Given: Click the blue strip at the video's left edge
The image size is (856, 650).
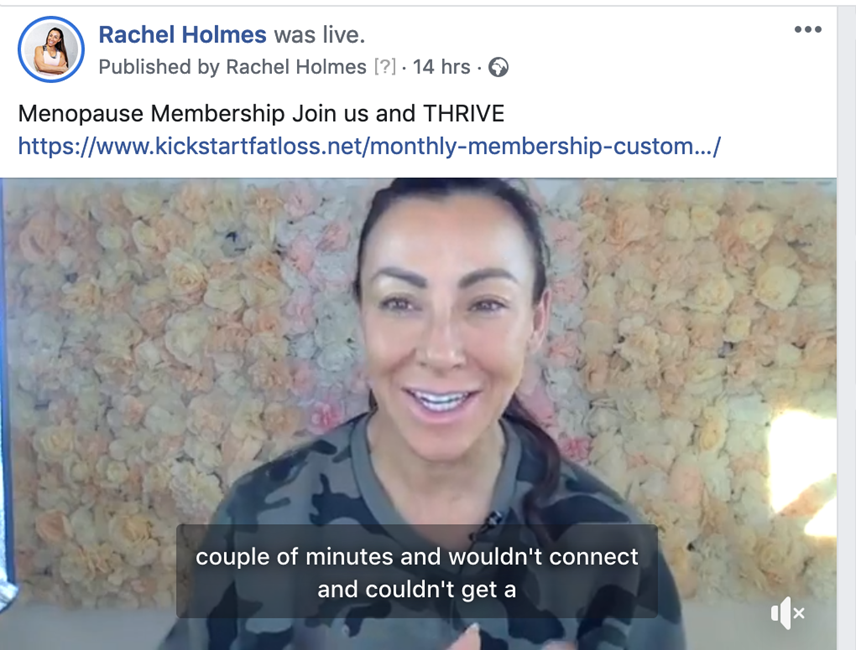Looking at the screenshot, I should pyautogui.click(x=2, y=382).
